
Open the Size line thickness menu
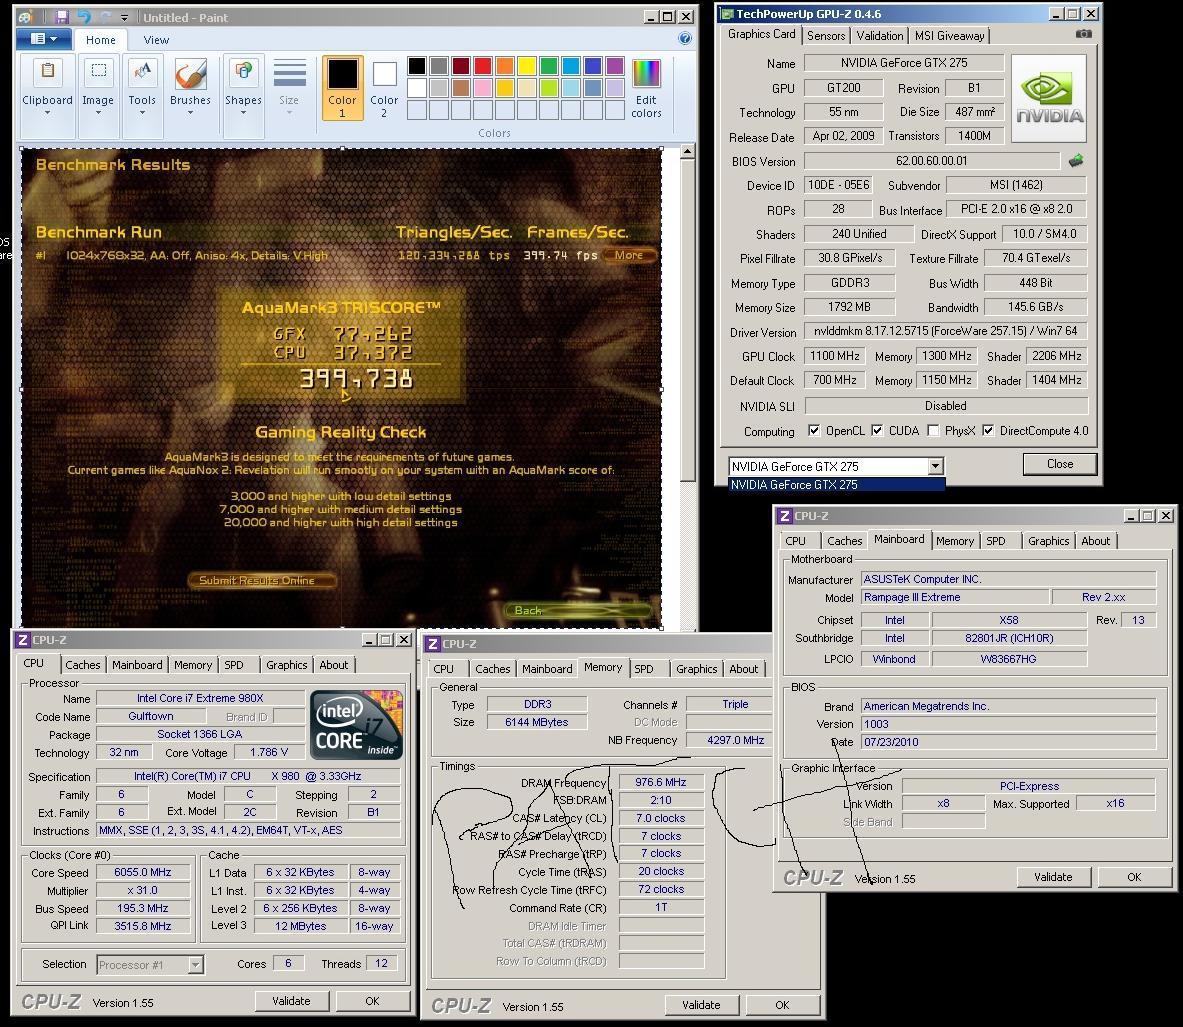(x=289, y=87)
